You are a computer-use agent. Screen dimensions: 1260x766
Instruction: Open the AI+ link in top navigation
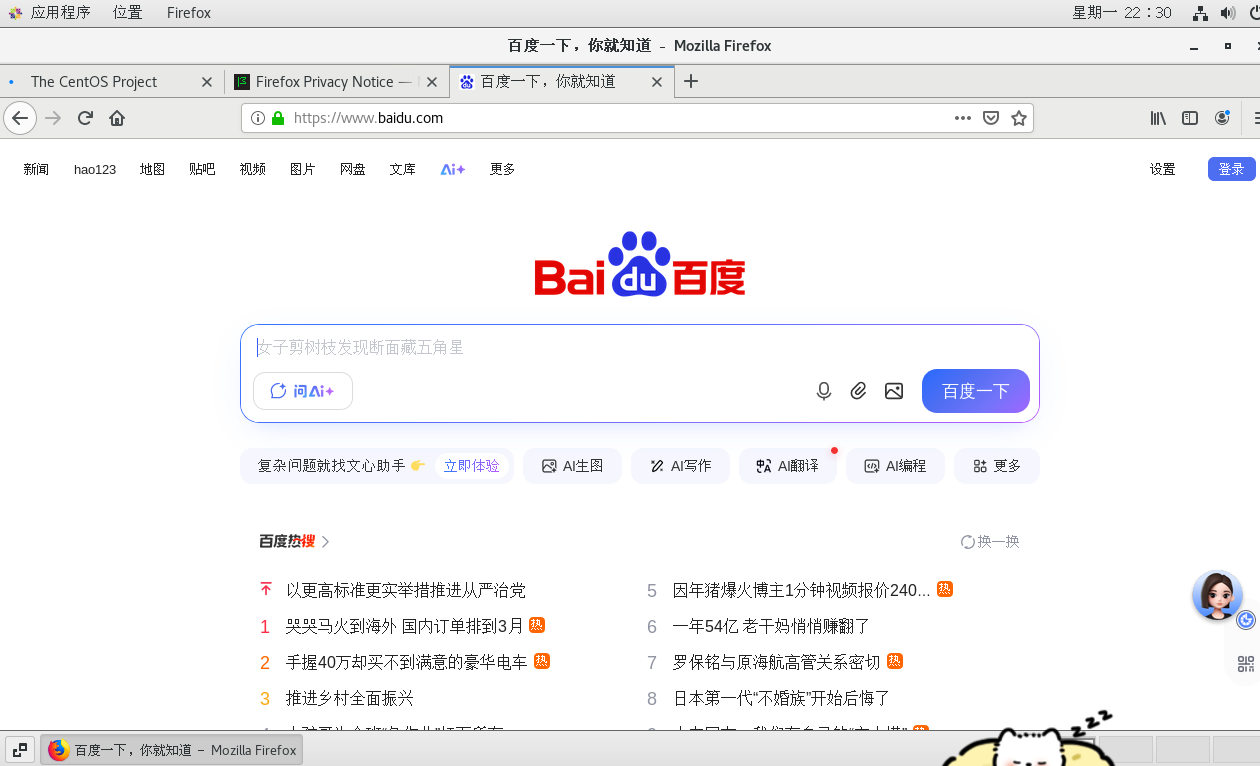(453, 170)
